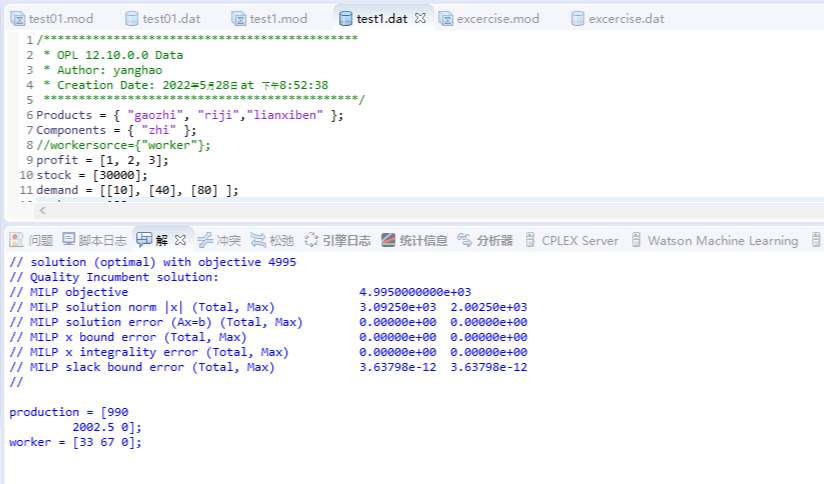Switch to the test01.dat tab
Viewport: 824px width, 484px height.
point(163,19)
